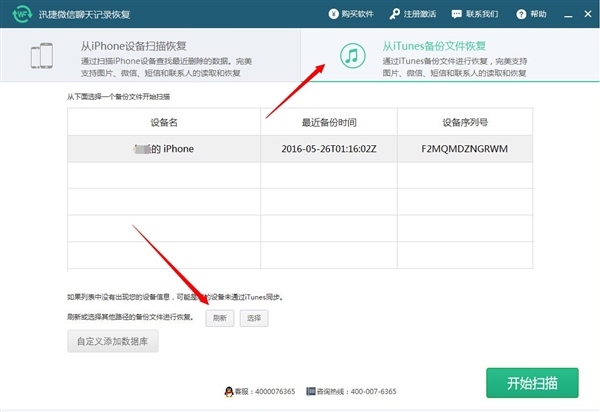The width and height of the screenshot is (600, 412).
Task: Click 咨询热线 400-007-6365 text
Action: click(357, 391)
